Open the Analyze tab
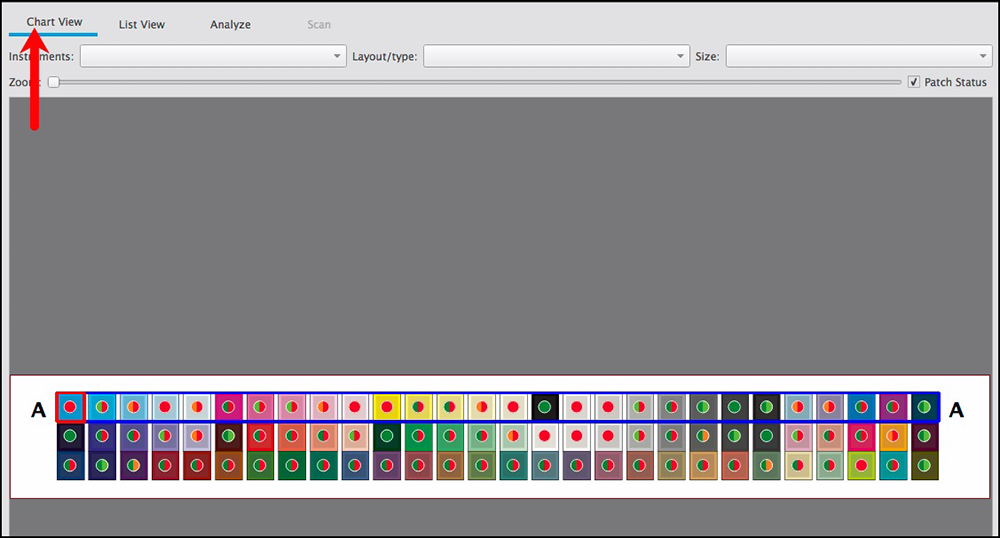Viewport: 1000px width, 538px height. click(x=230, y=24)
